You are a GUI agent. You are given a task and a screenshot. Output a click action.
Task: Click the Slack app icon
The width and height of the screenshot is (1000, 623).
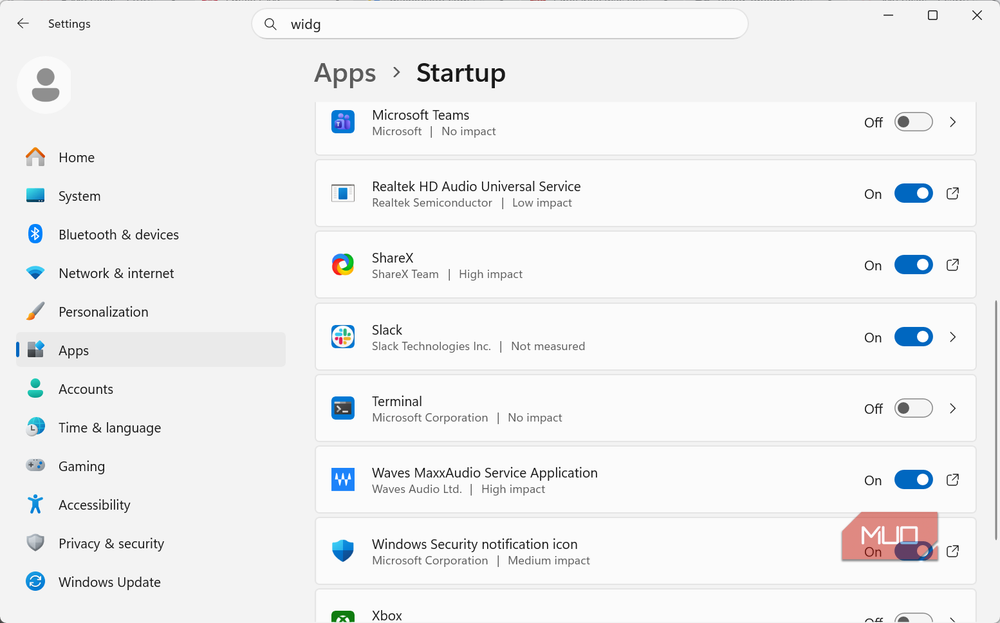(343, 337)
